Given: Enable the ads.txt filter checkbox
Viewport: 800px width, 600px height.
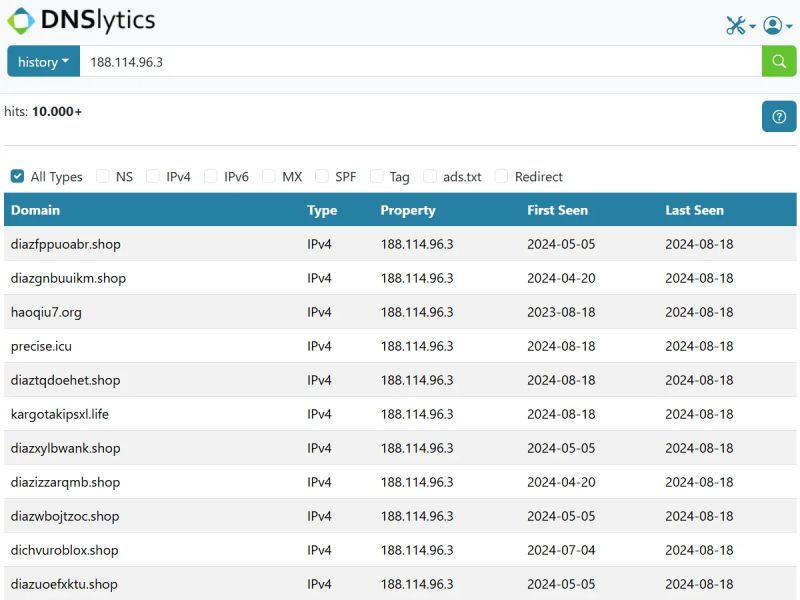Looking at the screenshot, I should coord(430,176).
